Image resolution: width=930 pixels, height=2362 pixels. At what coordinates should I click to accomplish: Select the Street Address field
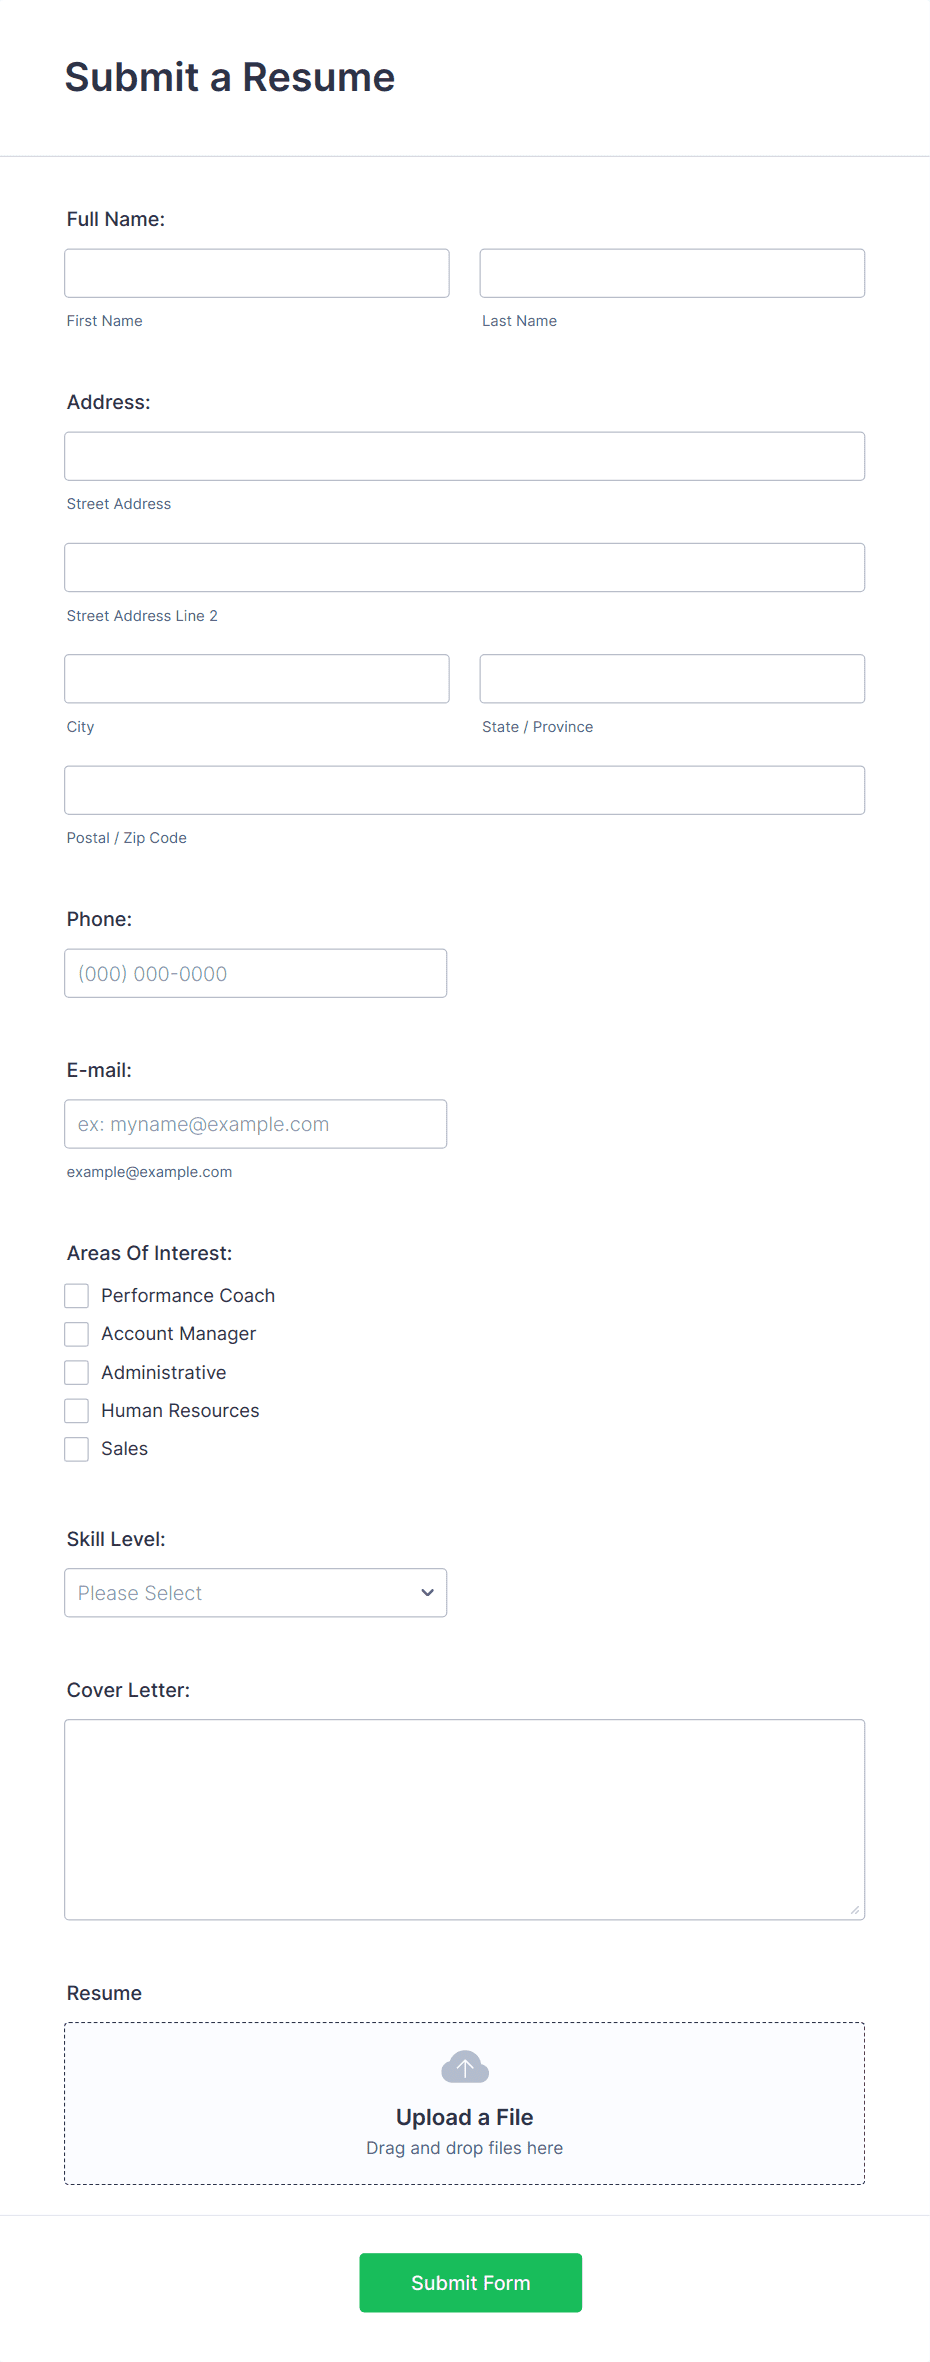[x=464, y=455]
